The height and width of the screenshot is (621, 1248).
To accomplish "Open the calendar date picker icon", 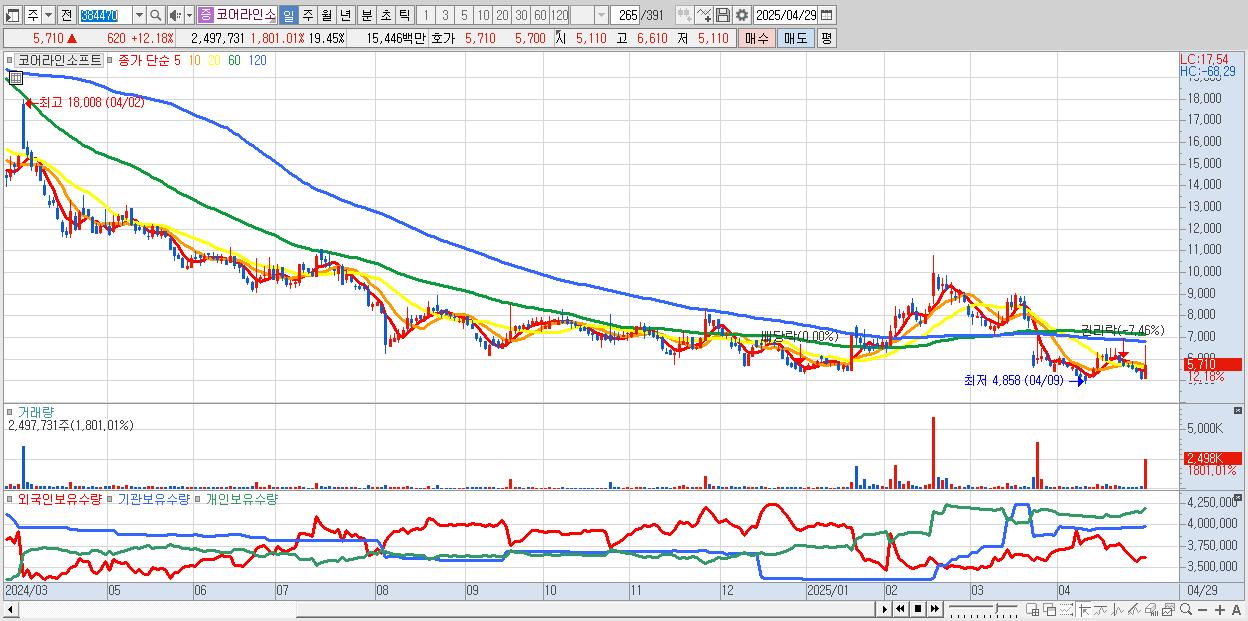I will (826, 15).
